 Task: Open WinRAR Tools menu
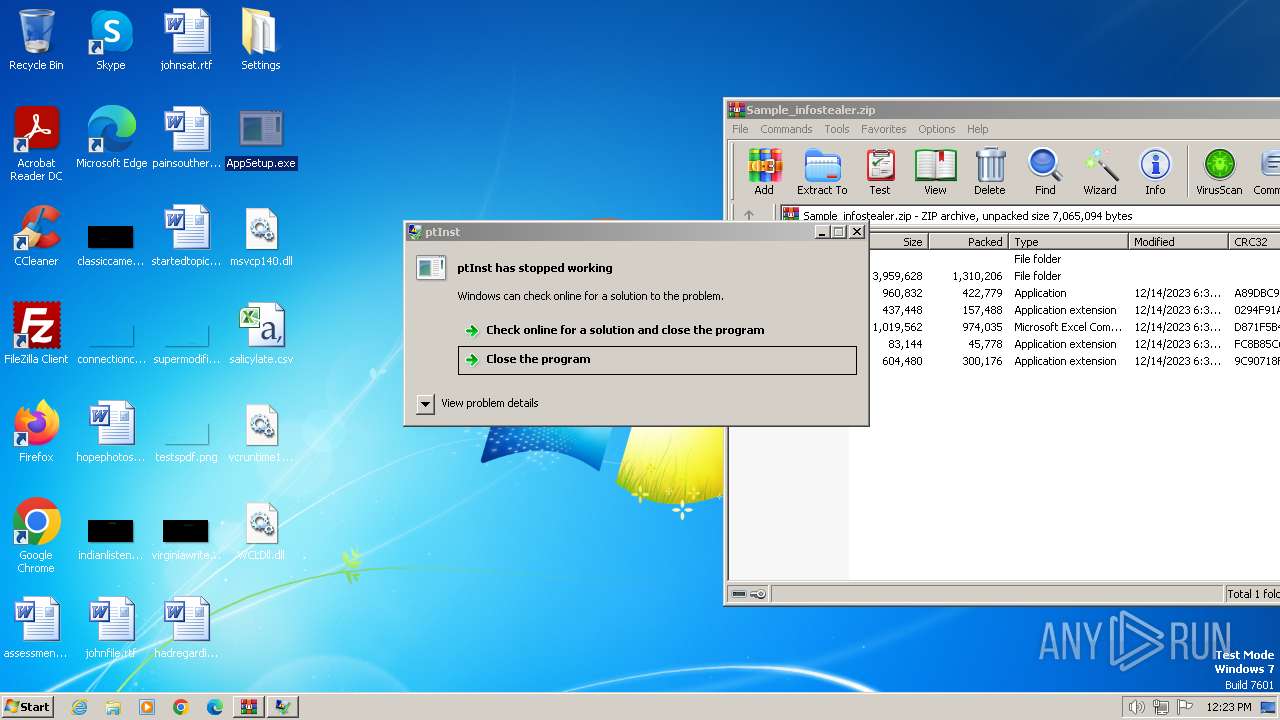click(837, 129)
